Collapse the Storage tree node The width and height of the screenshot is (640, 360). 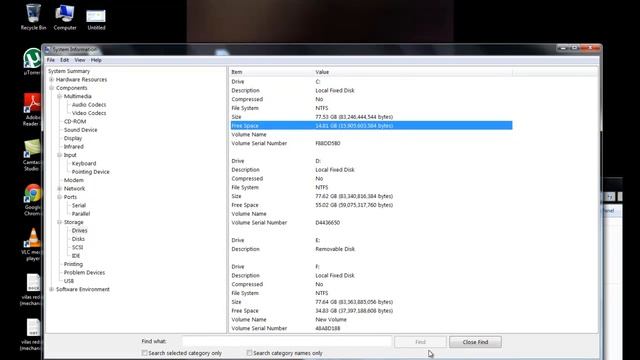pyautogui.click(x=60, y=222)
